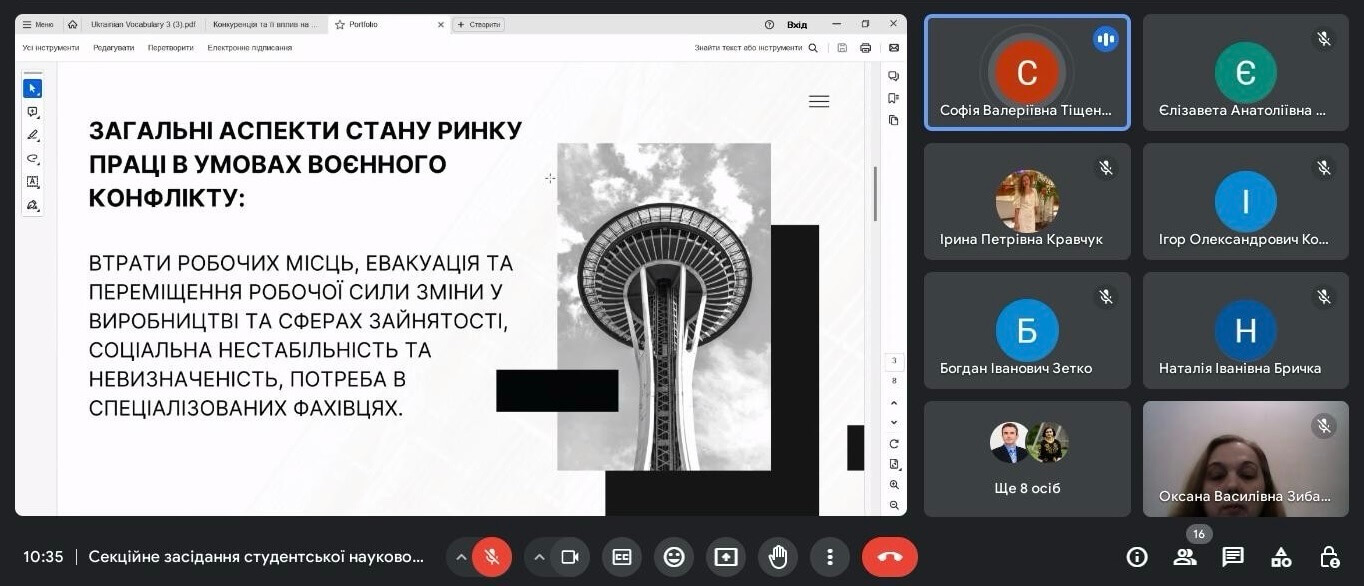Image resolution: width=1364 pixels, height=586 pixels.
Task: Open the meeting chat panel
Action: (x=1233, y=557)
